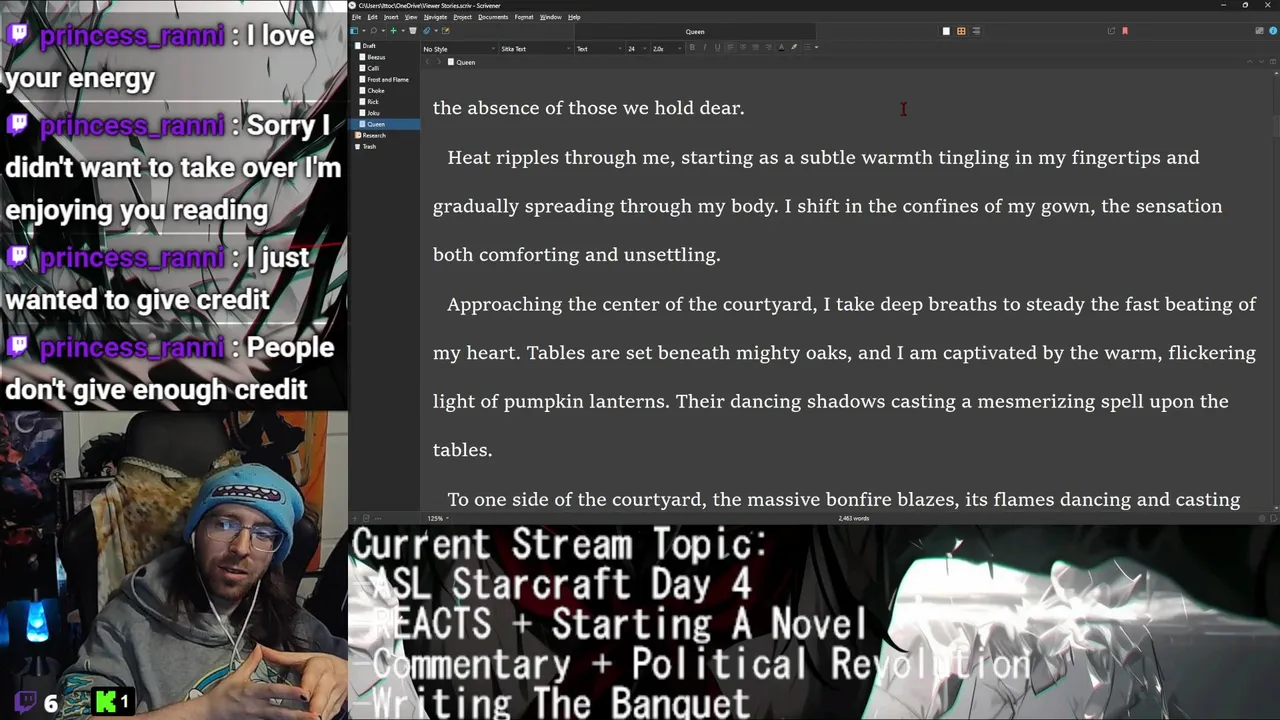Align text left
The image size is (1280, 720).
[x=730, y=48]
